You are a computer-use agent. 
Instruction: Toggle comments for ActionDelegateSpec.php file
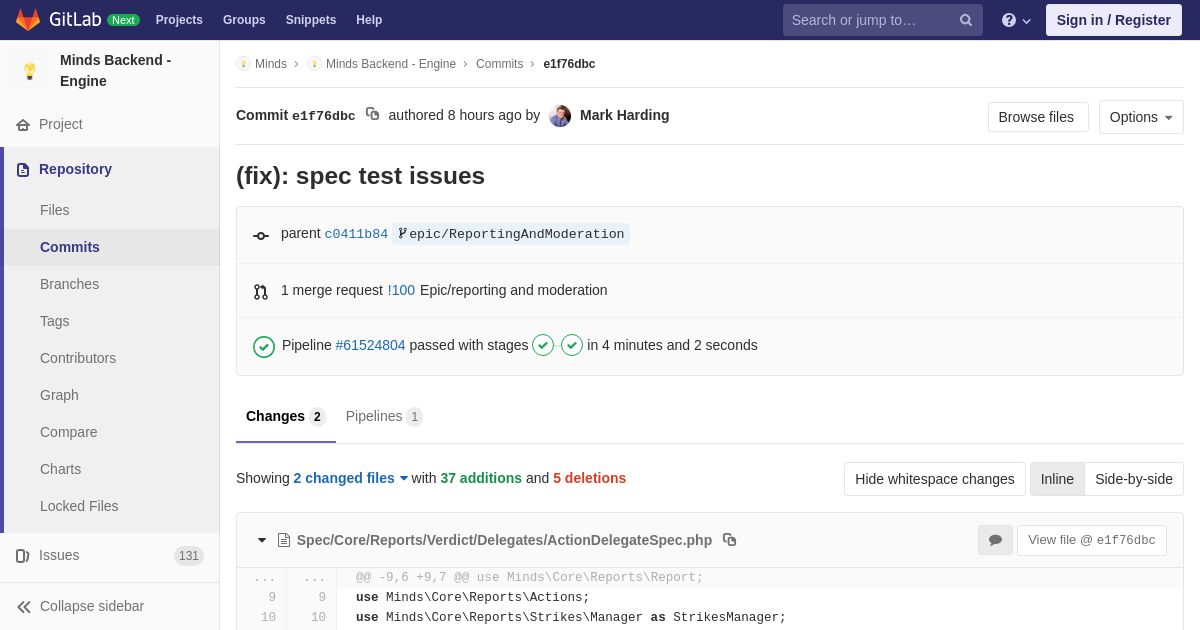[995, 540]
